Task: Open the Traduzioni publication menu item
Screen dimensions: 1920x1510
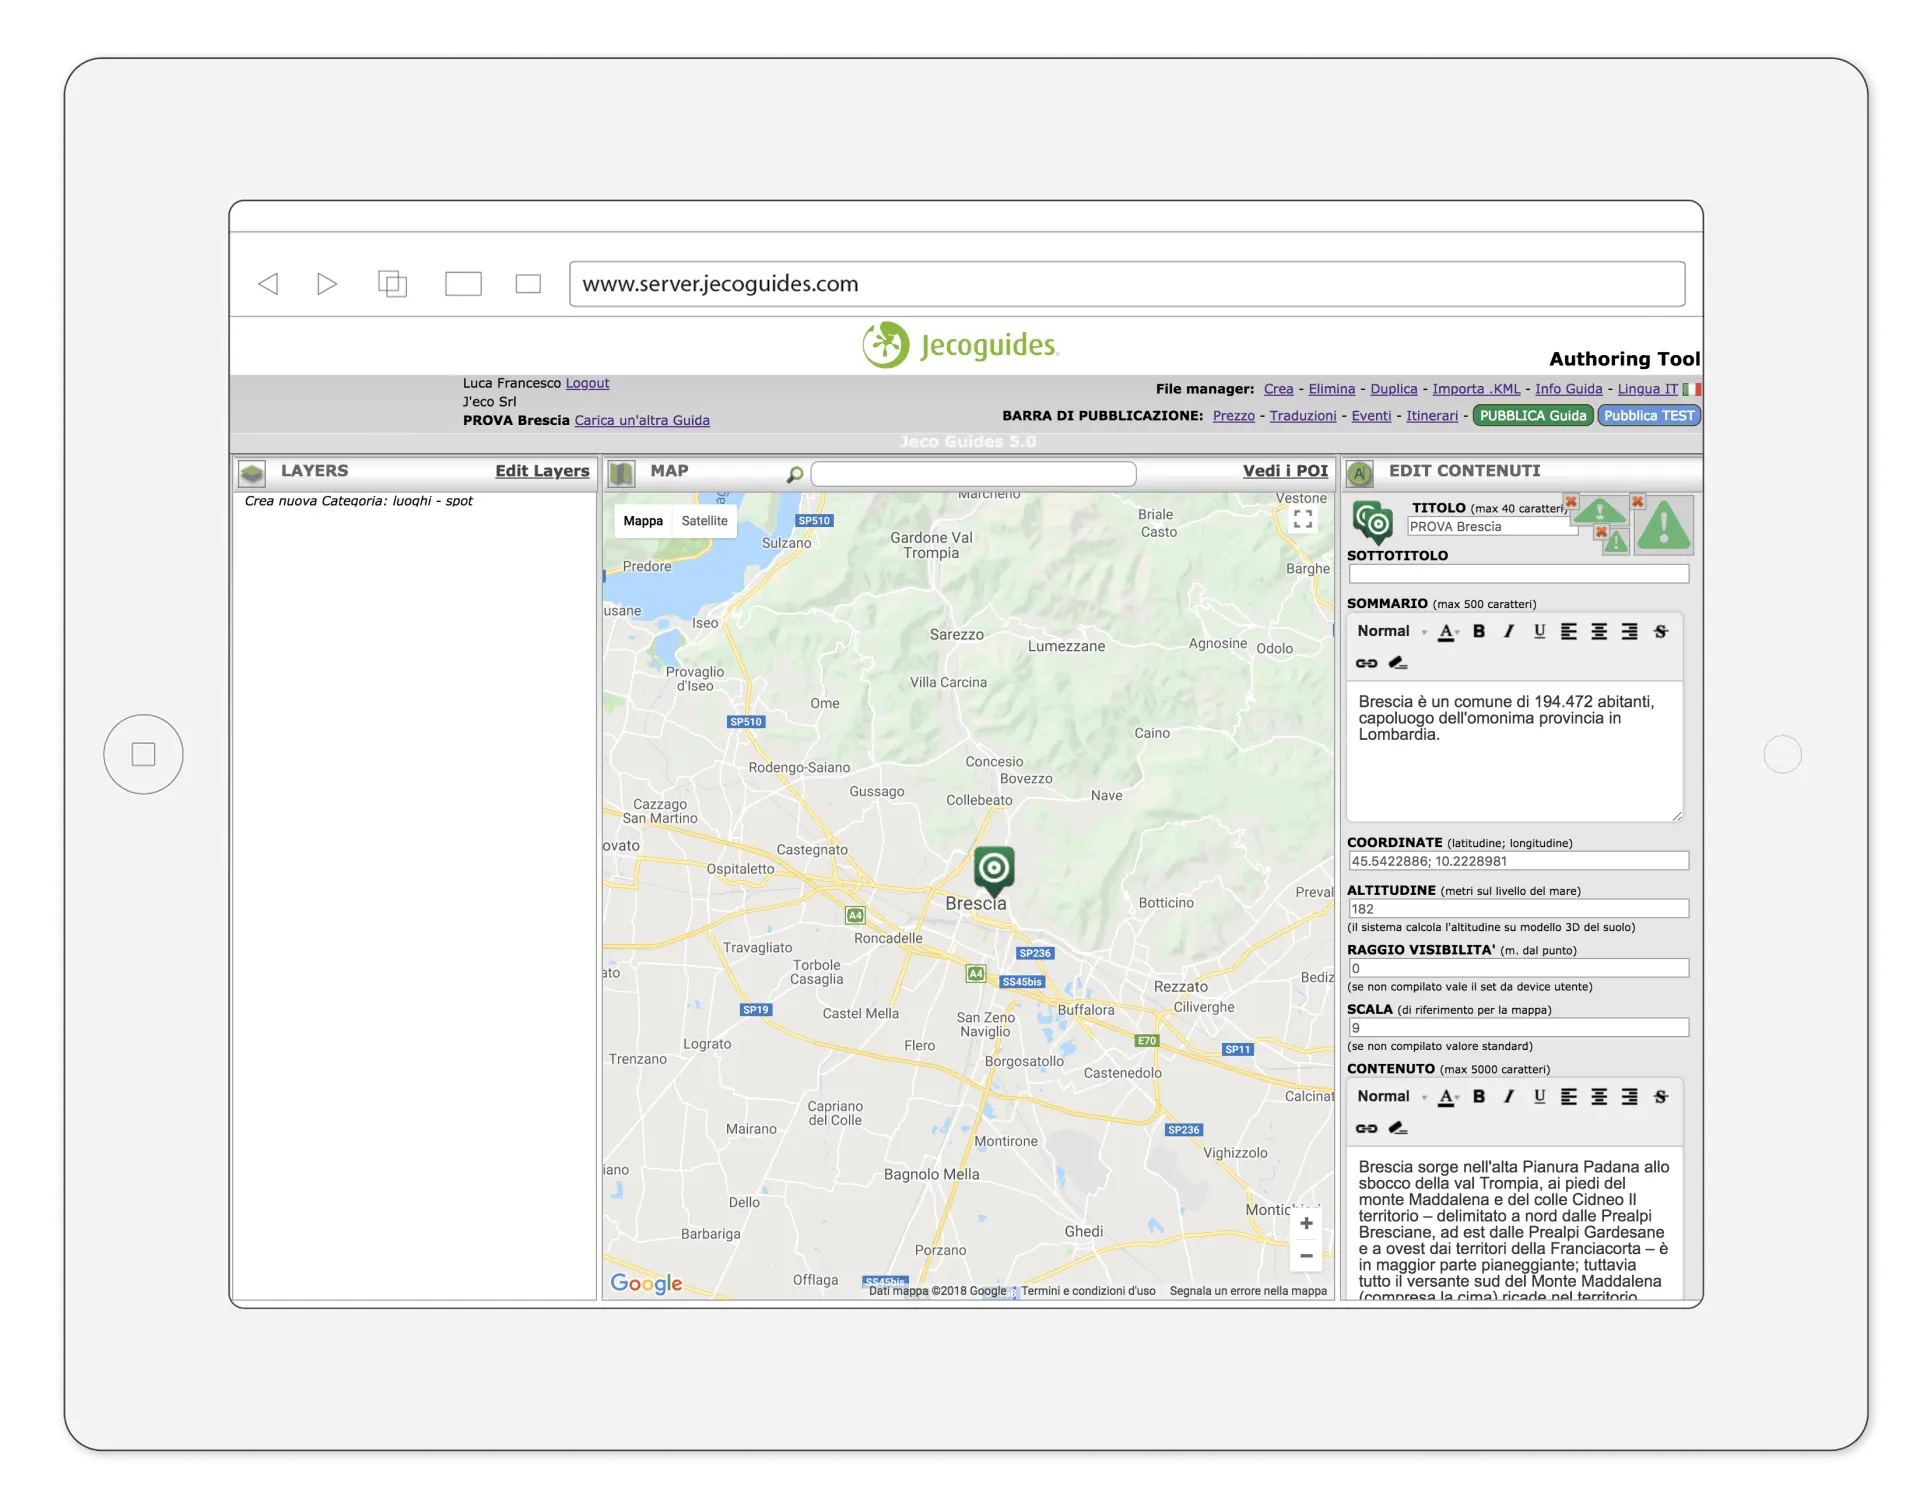Action: point(1302,416)
